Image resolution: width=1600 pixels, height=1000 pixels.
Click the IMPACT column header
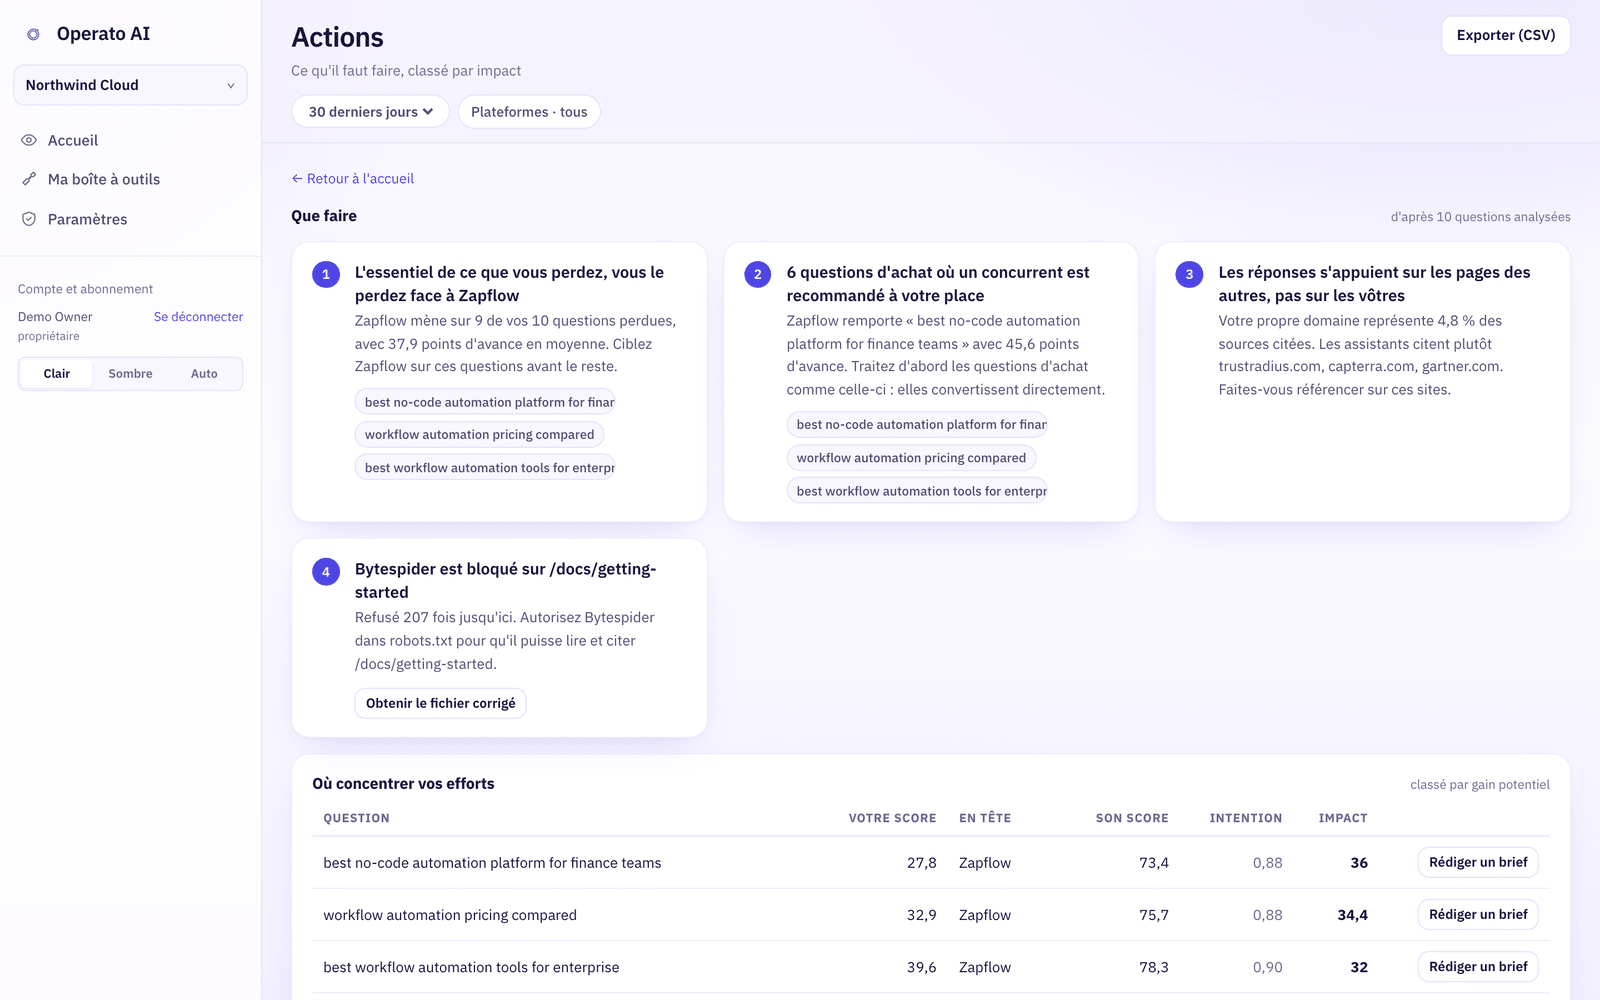(1342, 818)
